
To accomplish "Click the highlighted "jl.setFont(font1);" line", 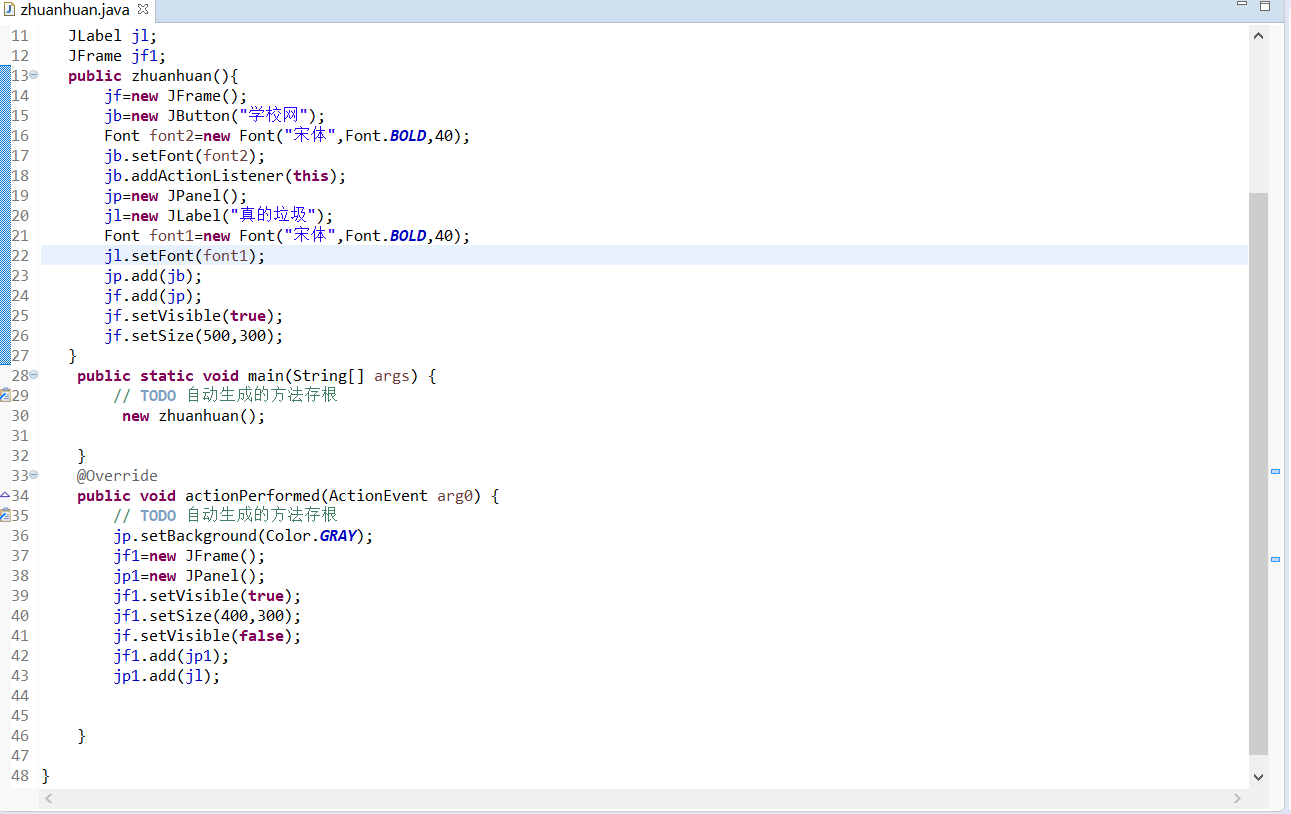I will pos(185,255).
